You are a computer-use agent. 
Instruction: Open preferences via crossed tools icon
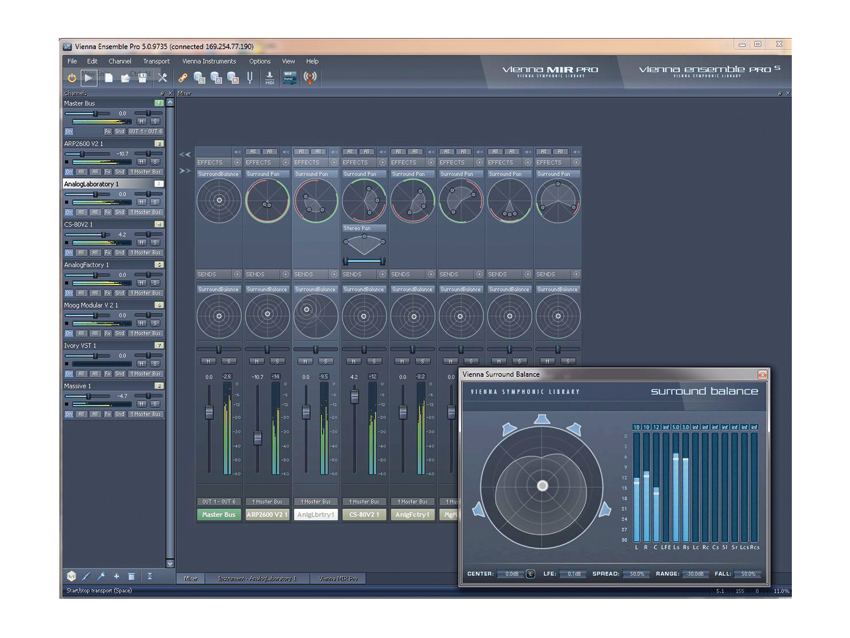pyautogui.click(x=162, y=78)
